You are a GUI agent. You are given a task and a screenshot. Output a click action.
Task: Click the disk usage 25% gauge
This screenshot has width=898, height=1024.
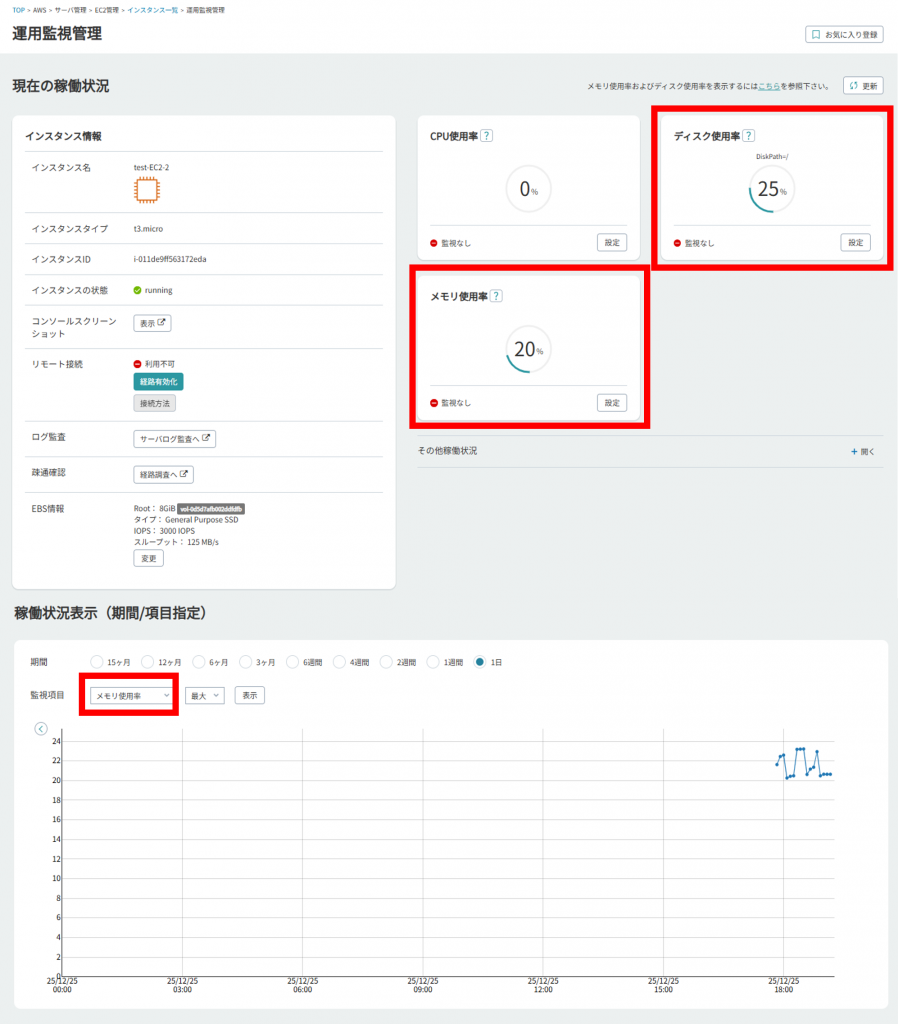[x=771, y=190]
